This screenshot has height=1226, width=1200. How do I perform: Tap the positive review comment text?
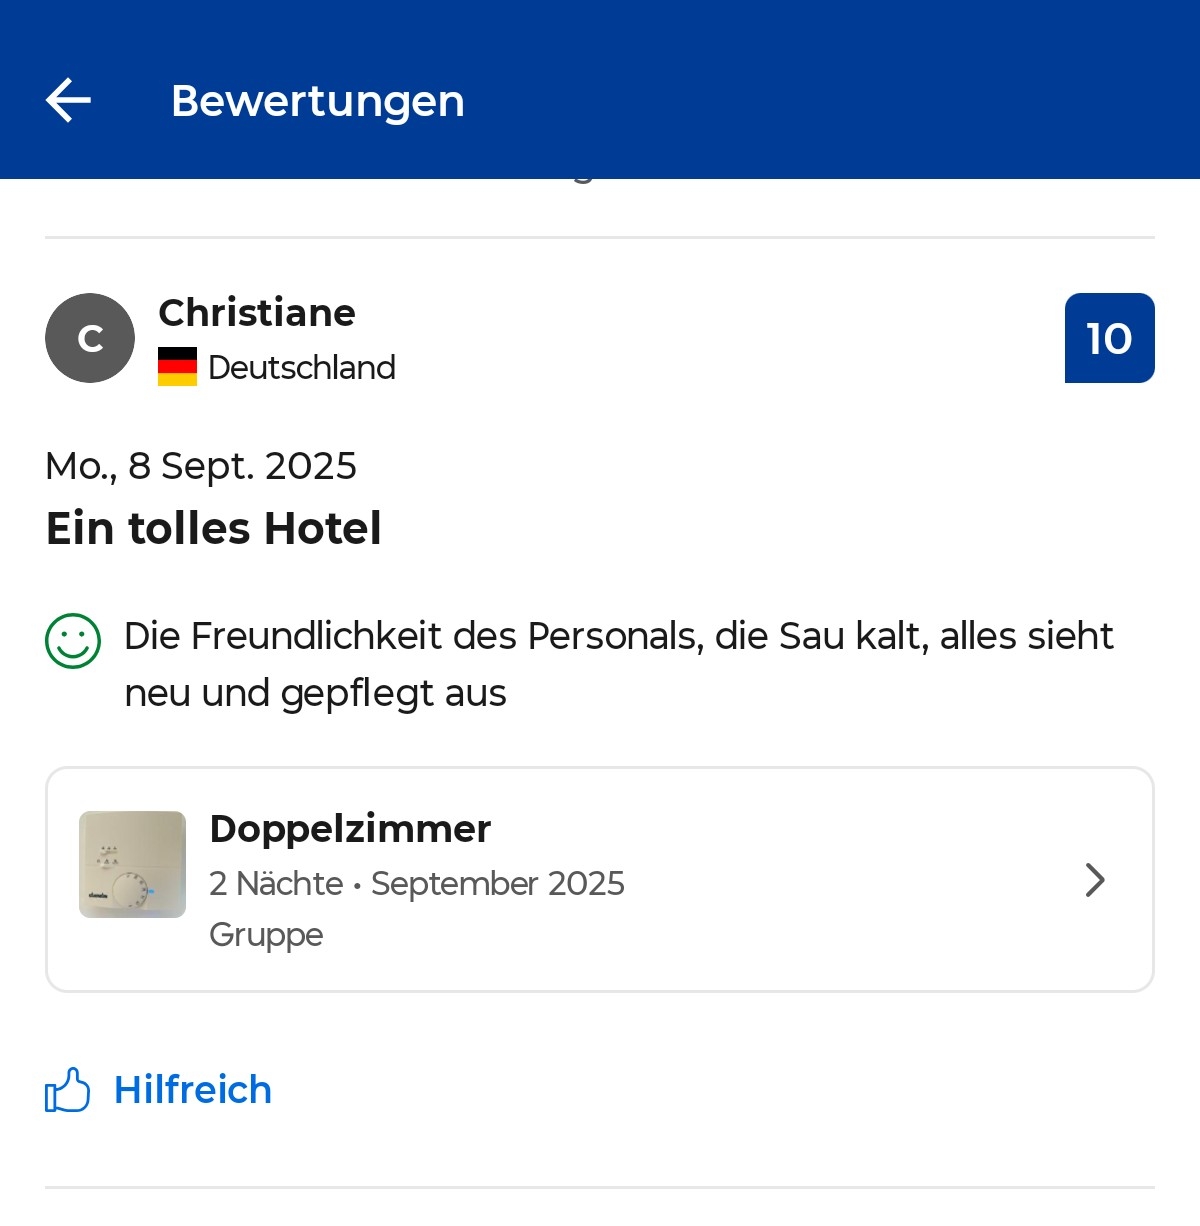click(618, 664)
